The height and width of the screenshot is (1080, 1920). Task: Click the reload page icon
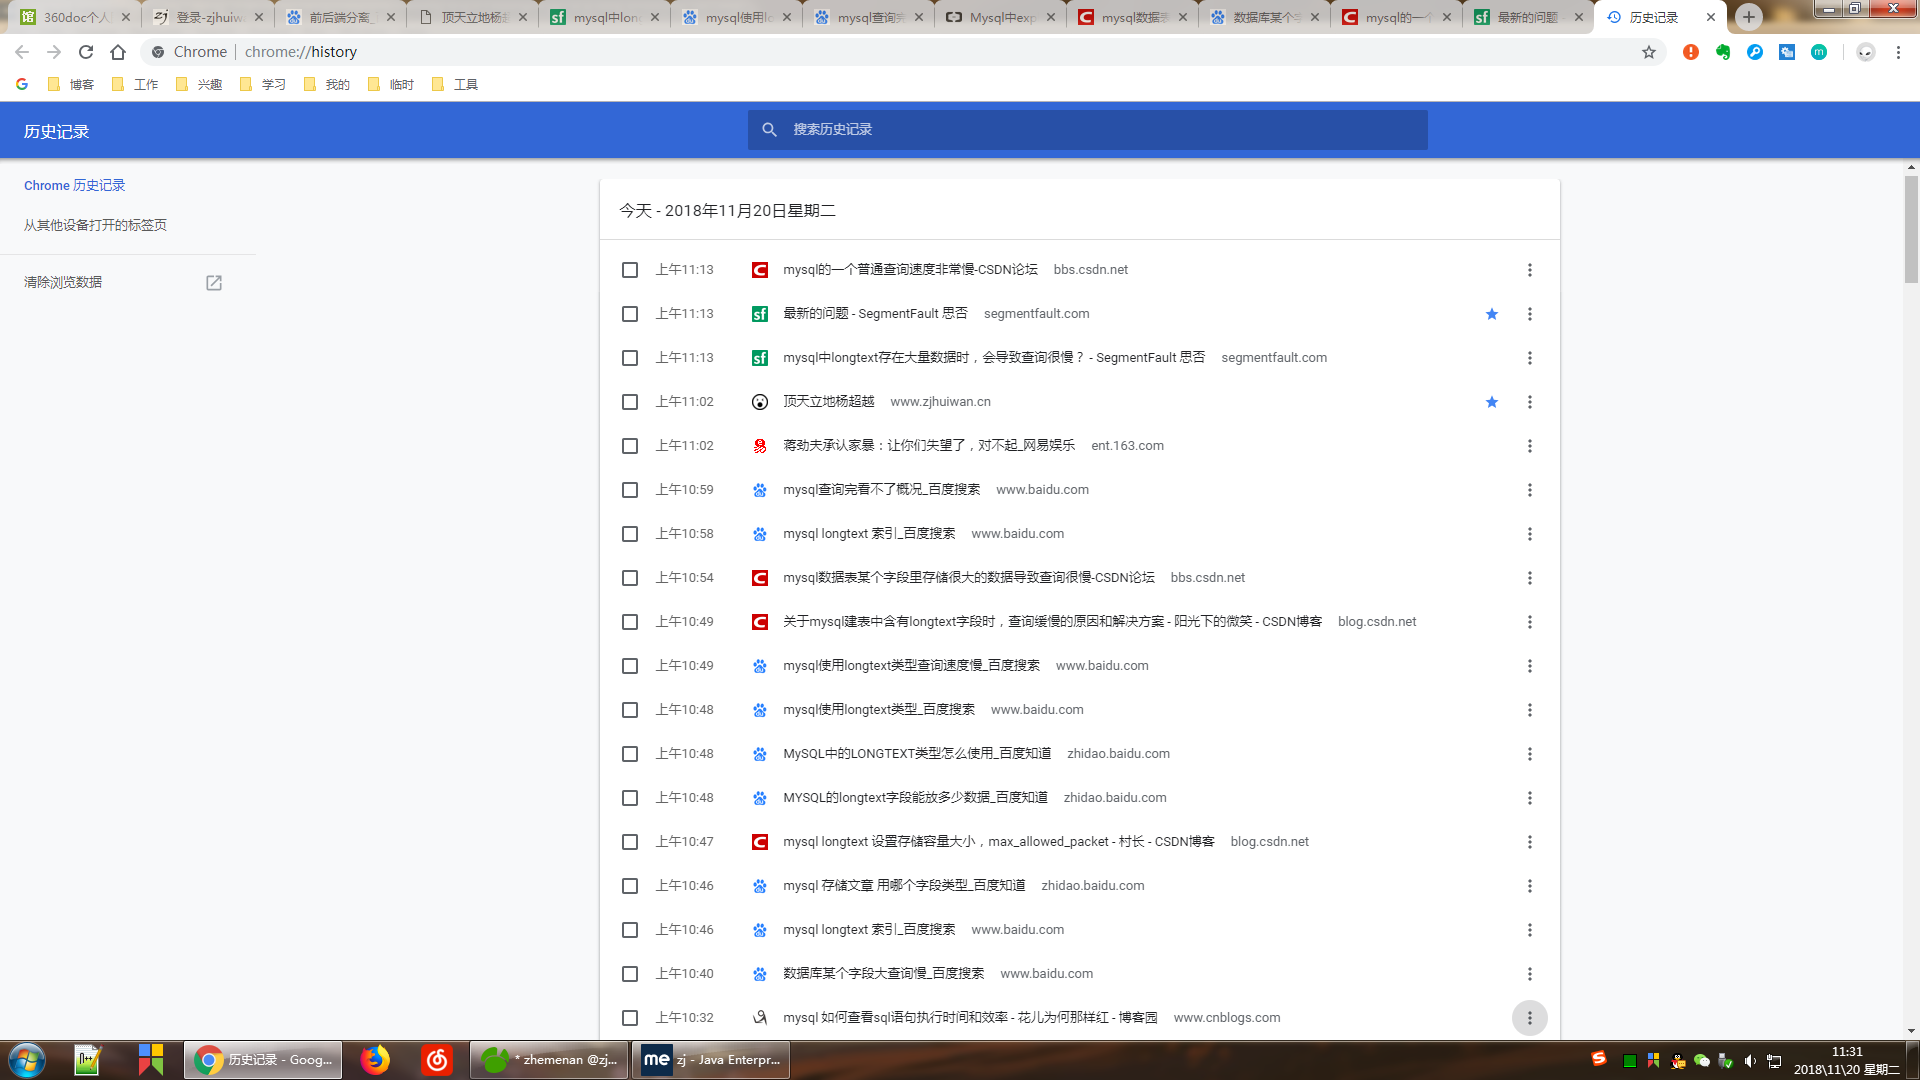coord(86,52)
